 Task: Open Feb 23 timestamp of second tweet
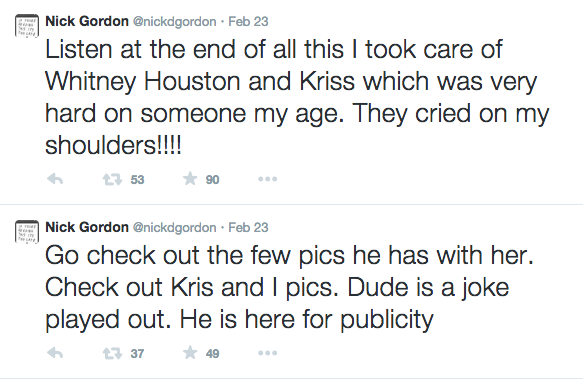coord(248,227)
